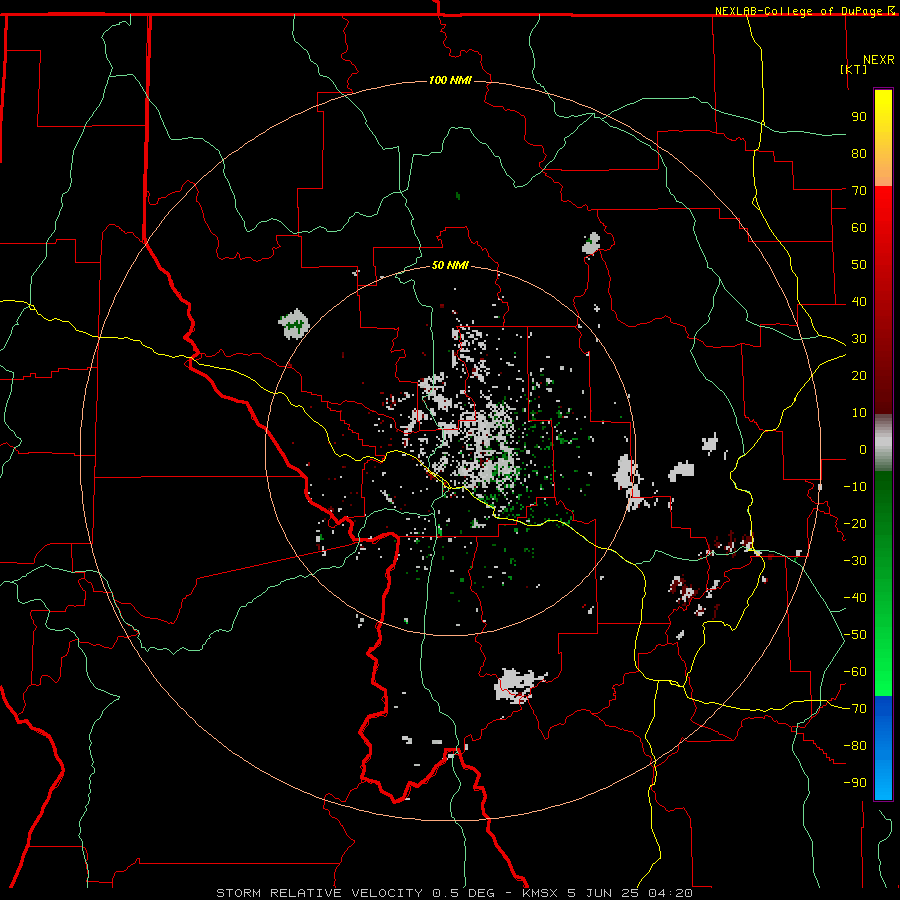Click the 04:20 timestamp text
Screen dimensions: 900x900
click(x=670, y=893)
